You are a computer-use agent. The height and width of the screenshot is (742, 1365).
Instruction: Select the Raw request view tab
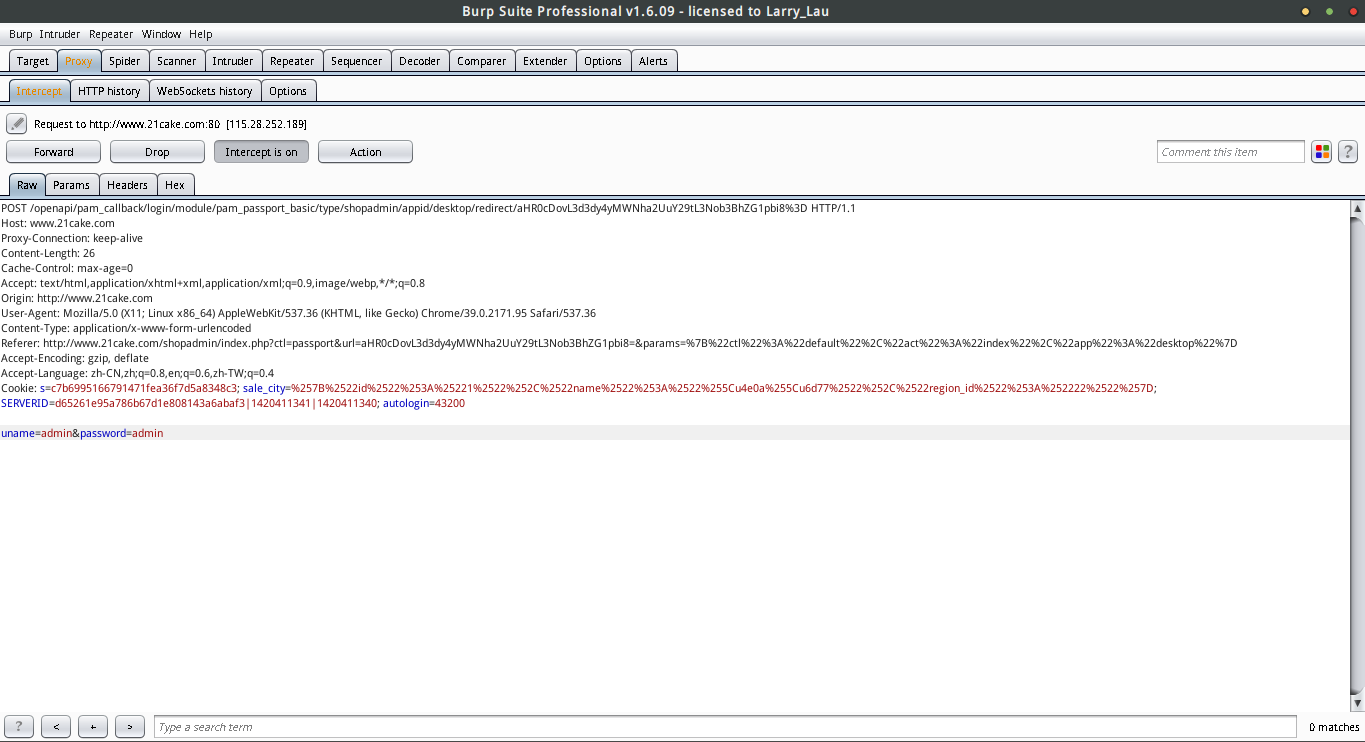(x=27, y=185)
